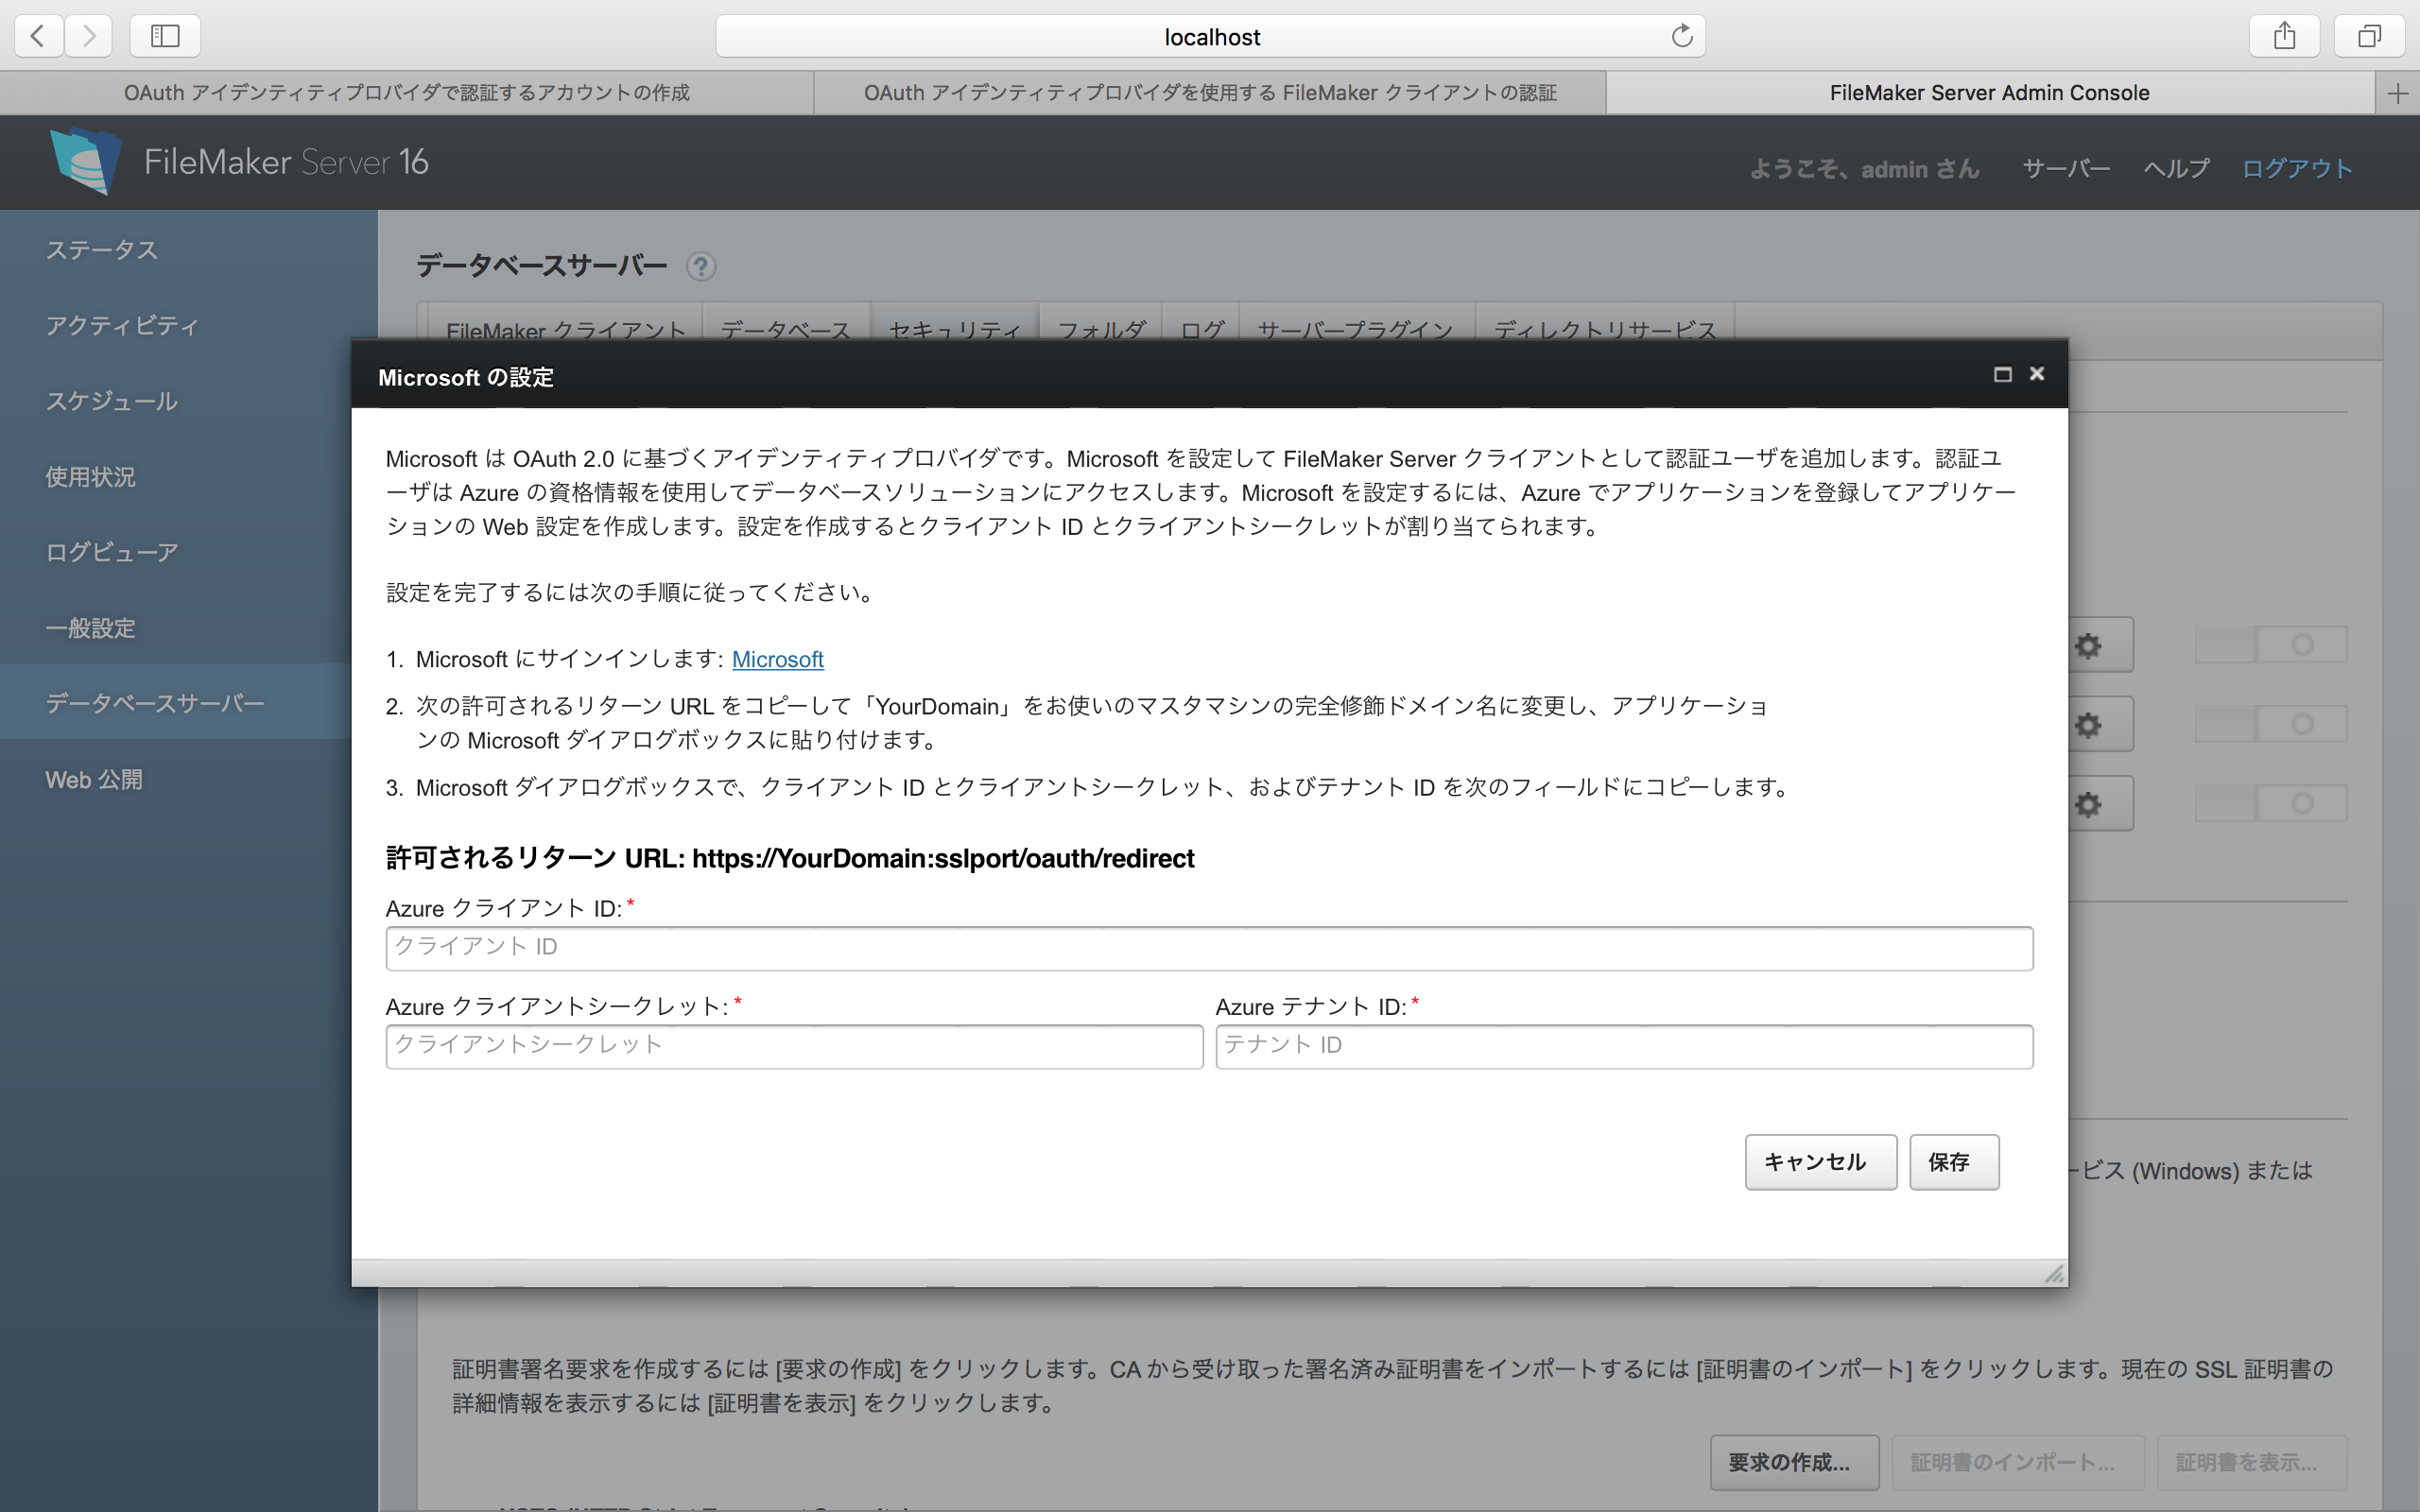Go to Web 公開 in the sidebar

point(94,779)
